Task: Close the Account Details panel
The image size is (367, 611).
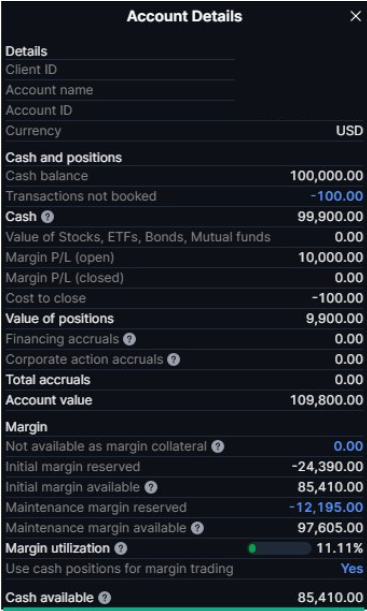Action: [x=356, y=16]
